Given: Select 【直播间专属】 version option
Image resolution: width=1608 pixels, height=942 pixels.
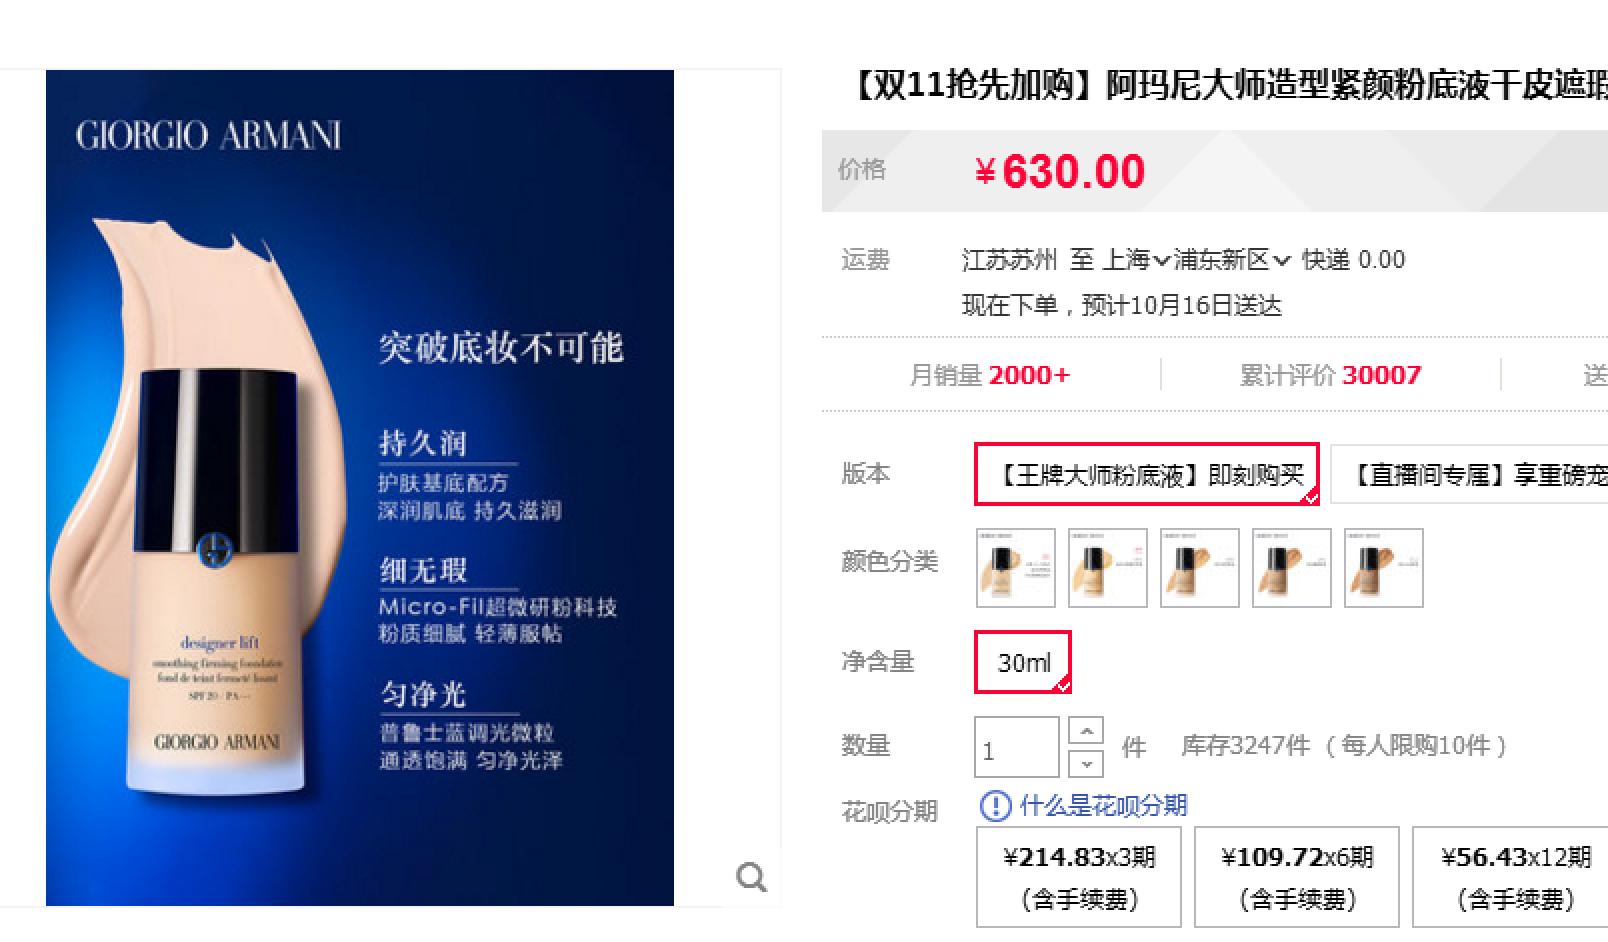Looking at the screenshot, I should pyautogui.click(x=1470, y=474).
